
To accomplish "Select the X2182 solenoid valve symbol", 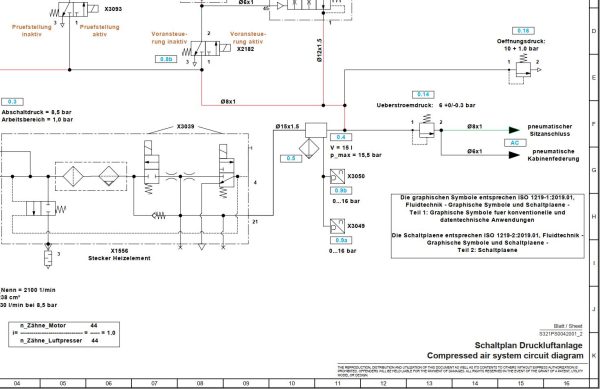I will [x=207, y=49].
